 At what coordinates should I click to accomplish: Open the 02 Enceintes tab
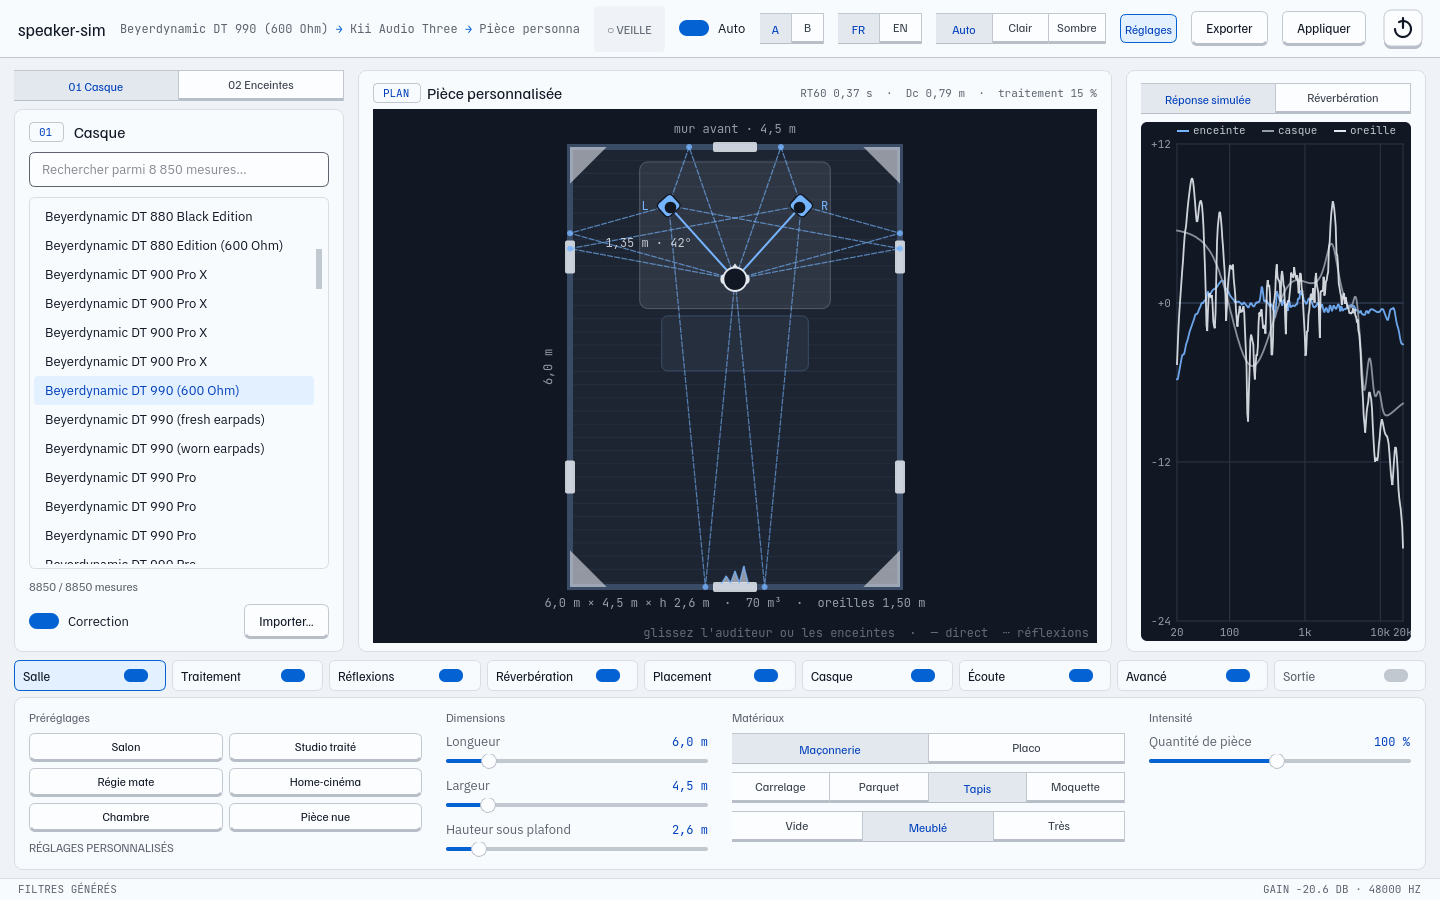(x=261, y=85)
